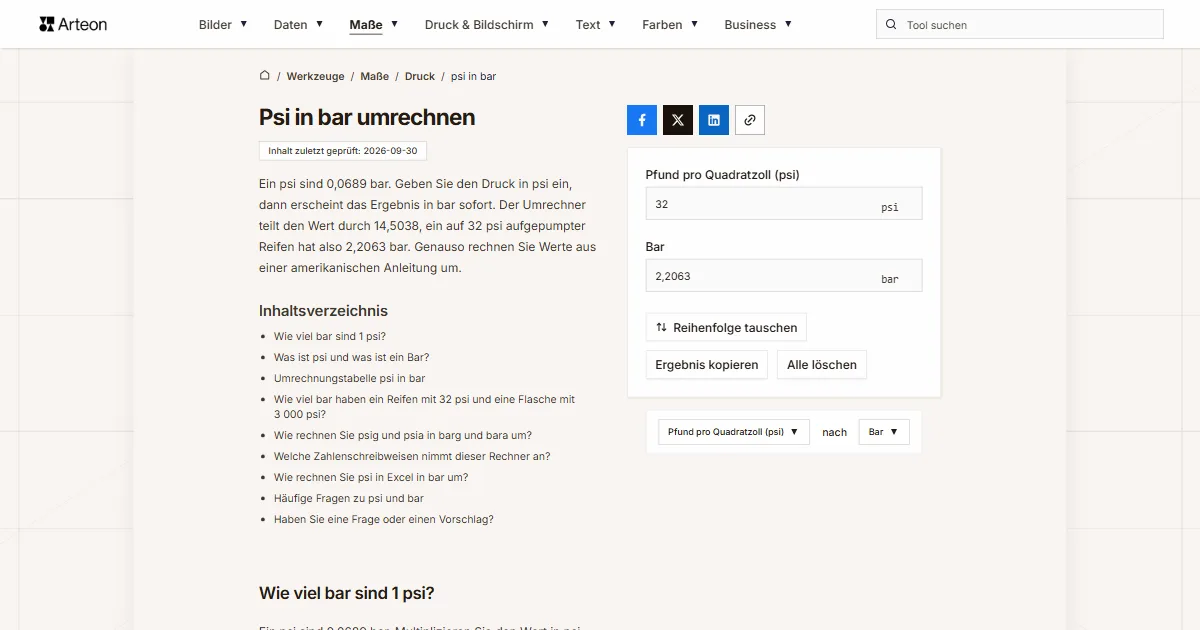Open the Druck breadcrumb link
The height and width of the screenshot is (630, 1200).
[x=420, y=76]
